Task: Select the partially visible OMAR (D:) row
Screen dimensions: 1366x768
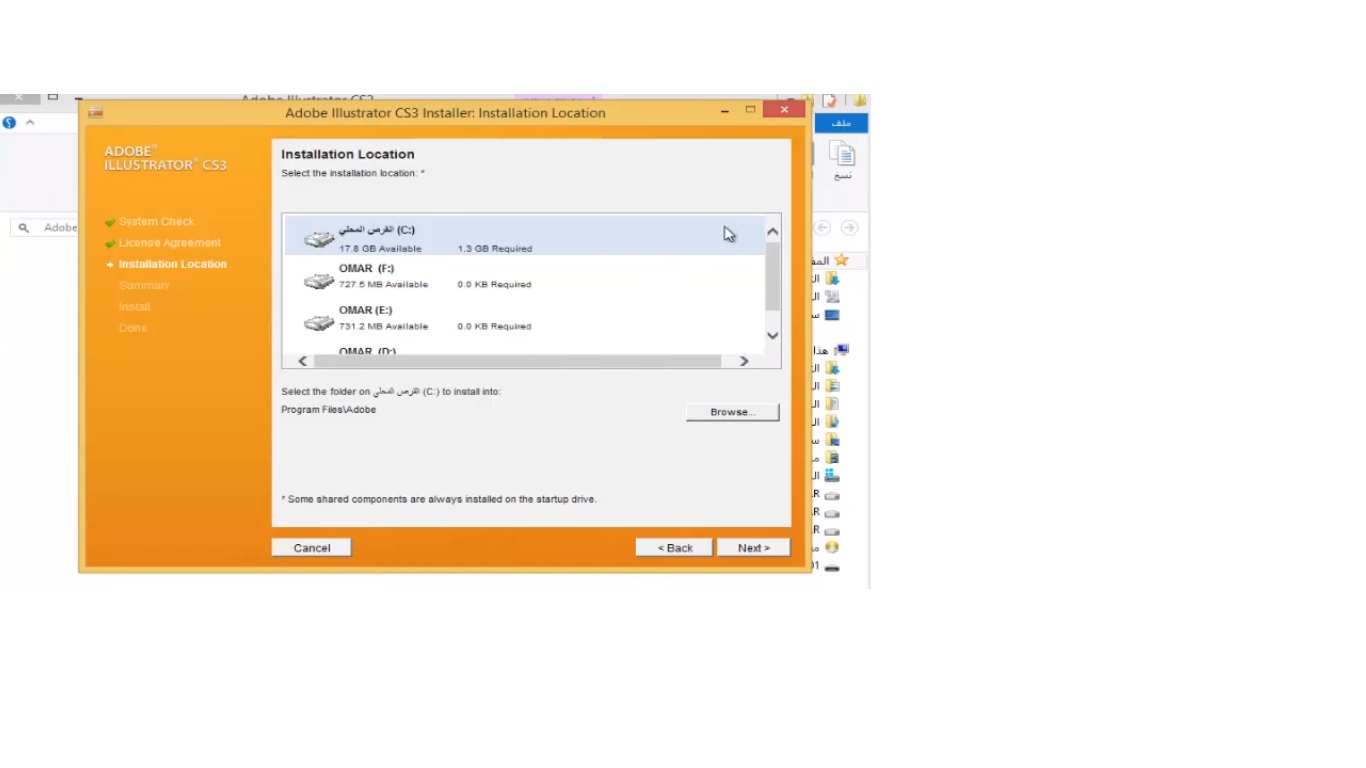Action: (x=524, y=348)
